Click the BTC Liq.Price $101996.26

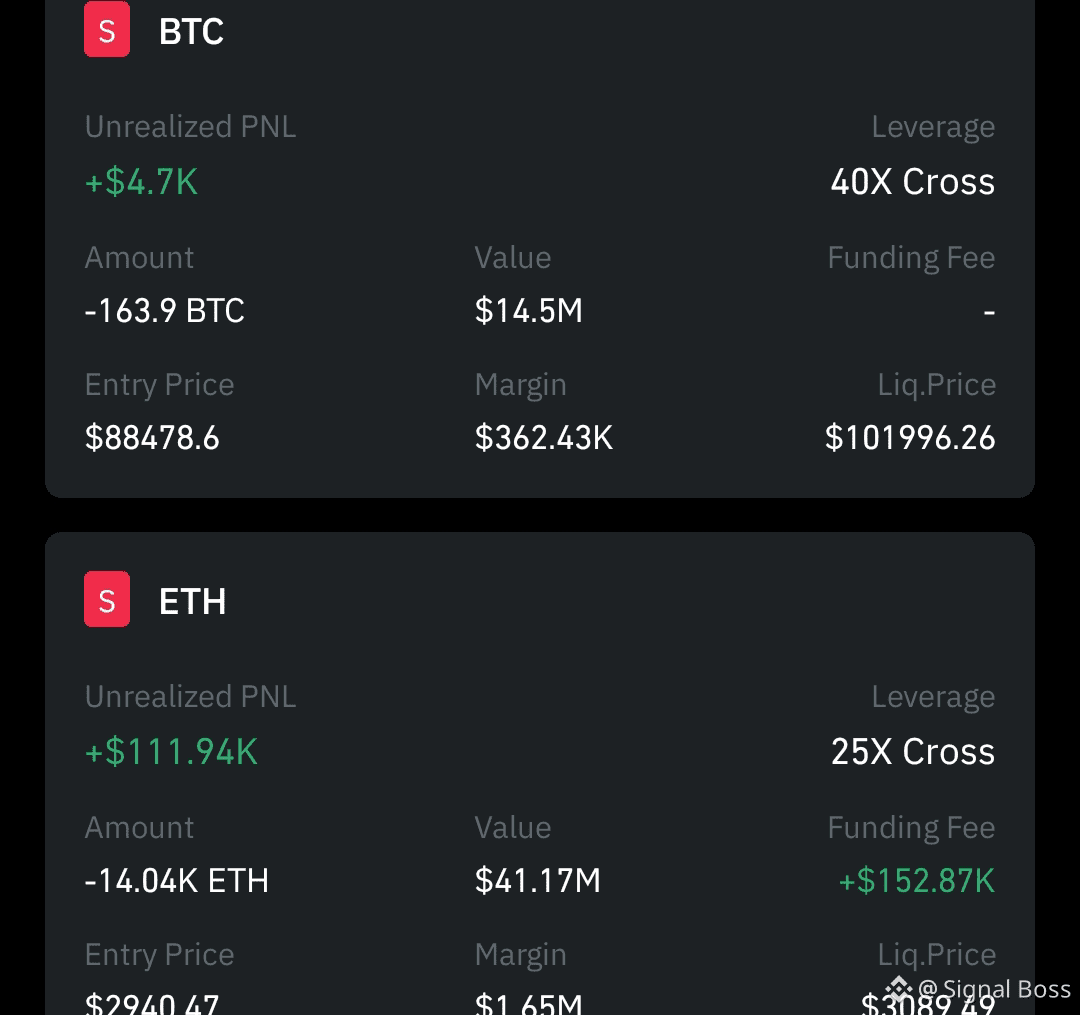tap(909, 437)
